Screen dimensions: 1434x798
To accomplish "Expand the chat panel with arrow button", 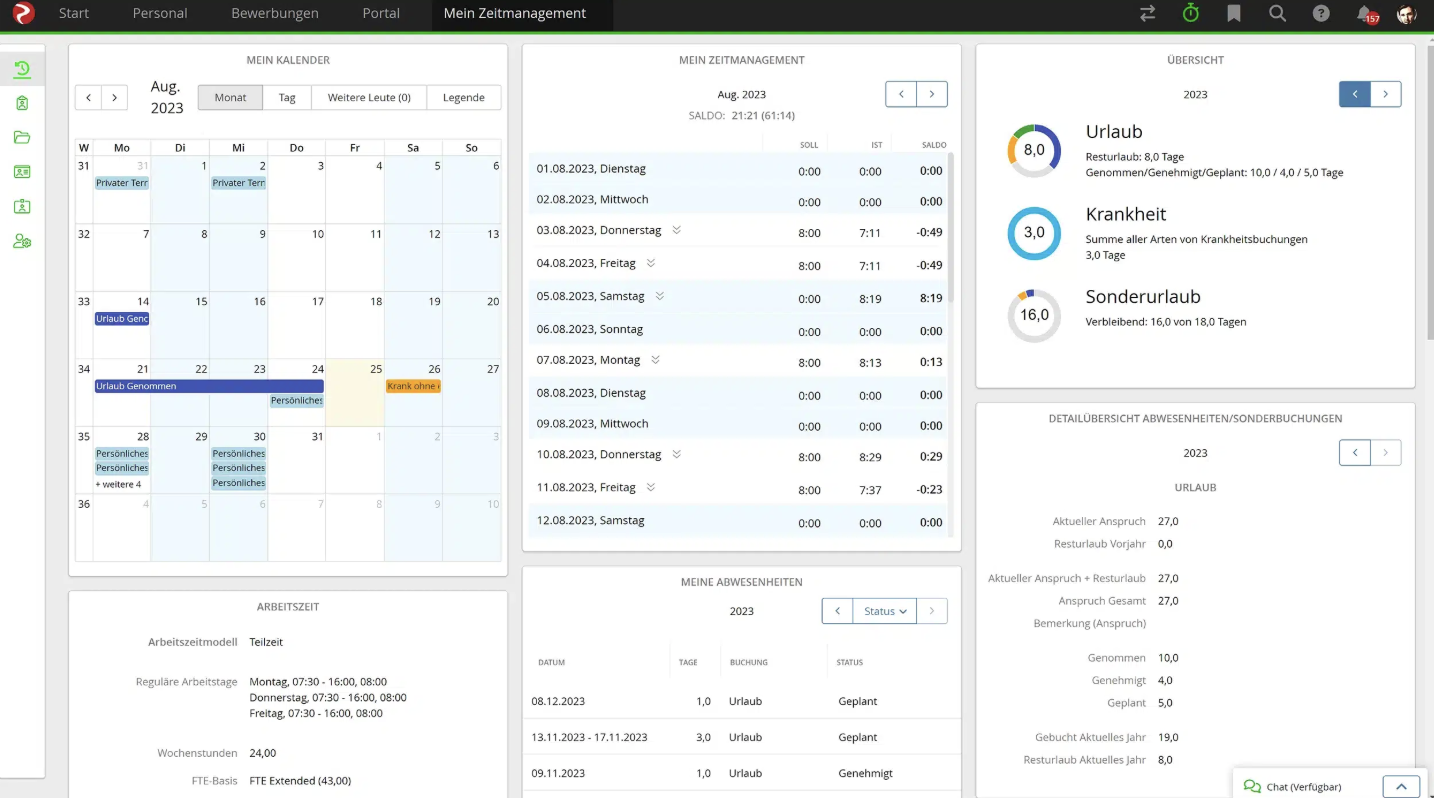I will (x=1401, y=786).
